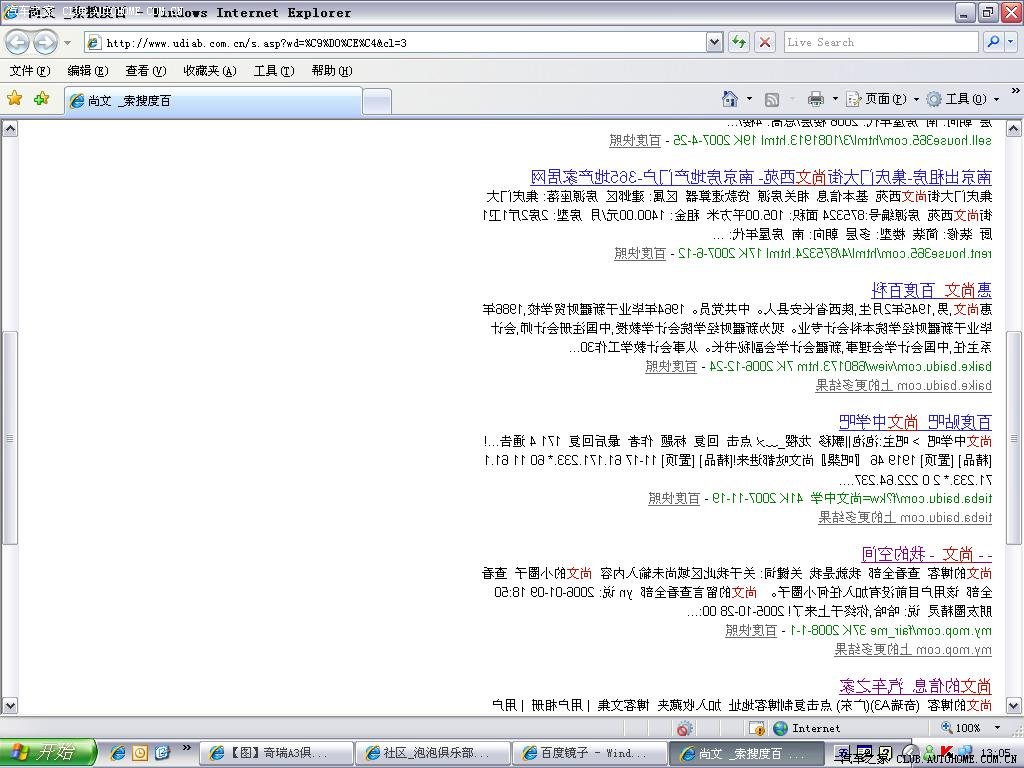The image size is (1024, 768).
Task: Open the 收藏夹(A) menu
Action: pos(210,71)
